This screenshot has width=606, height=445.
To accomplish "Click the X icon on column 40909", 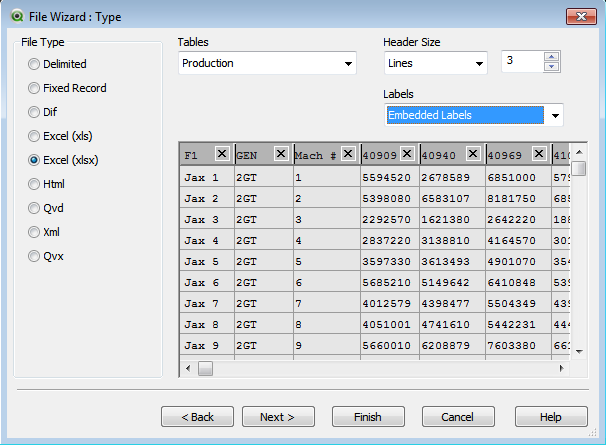I will [x=407, y=154].
